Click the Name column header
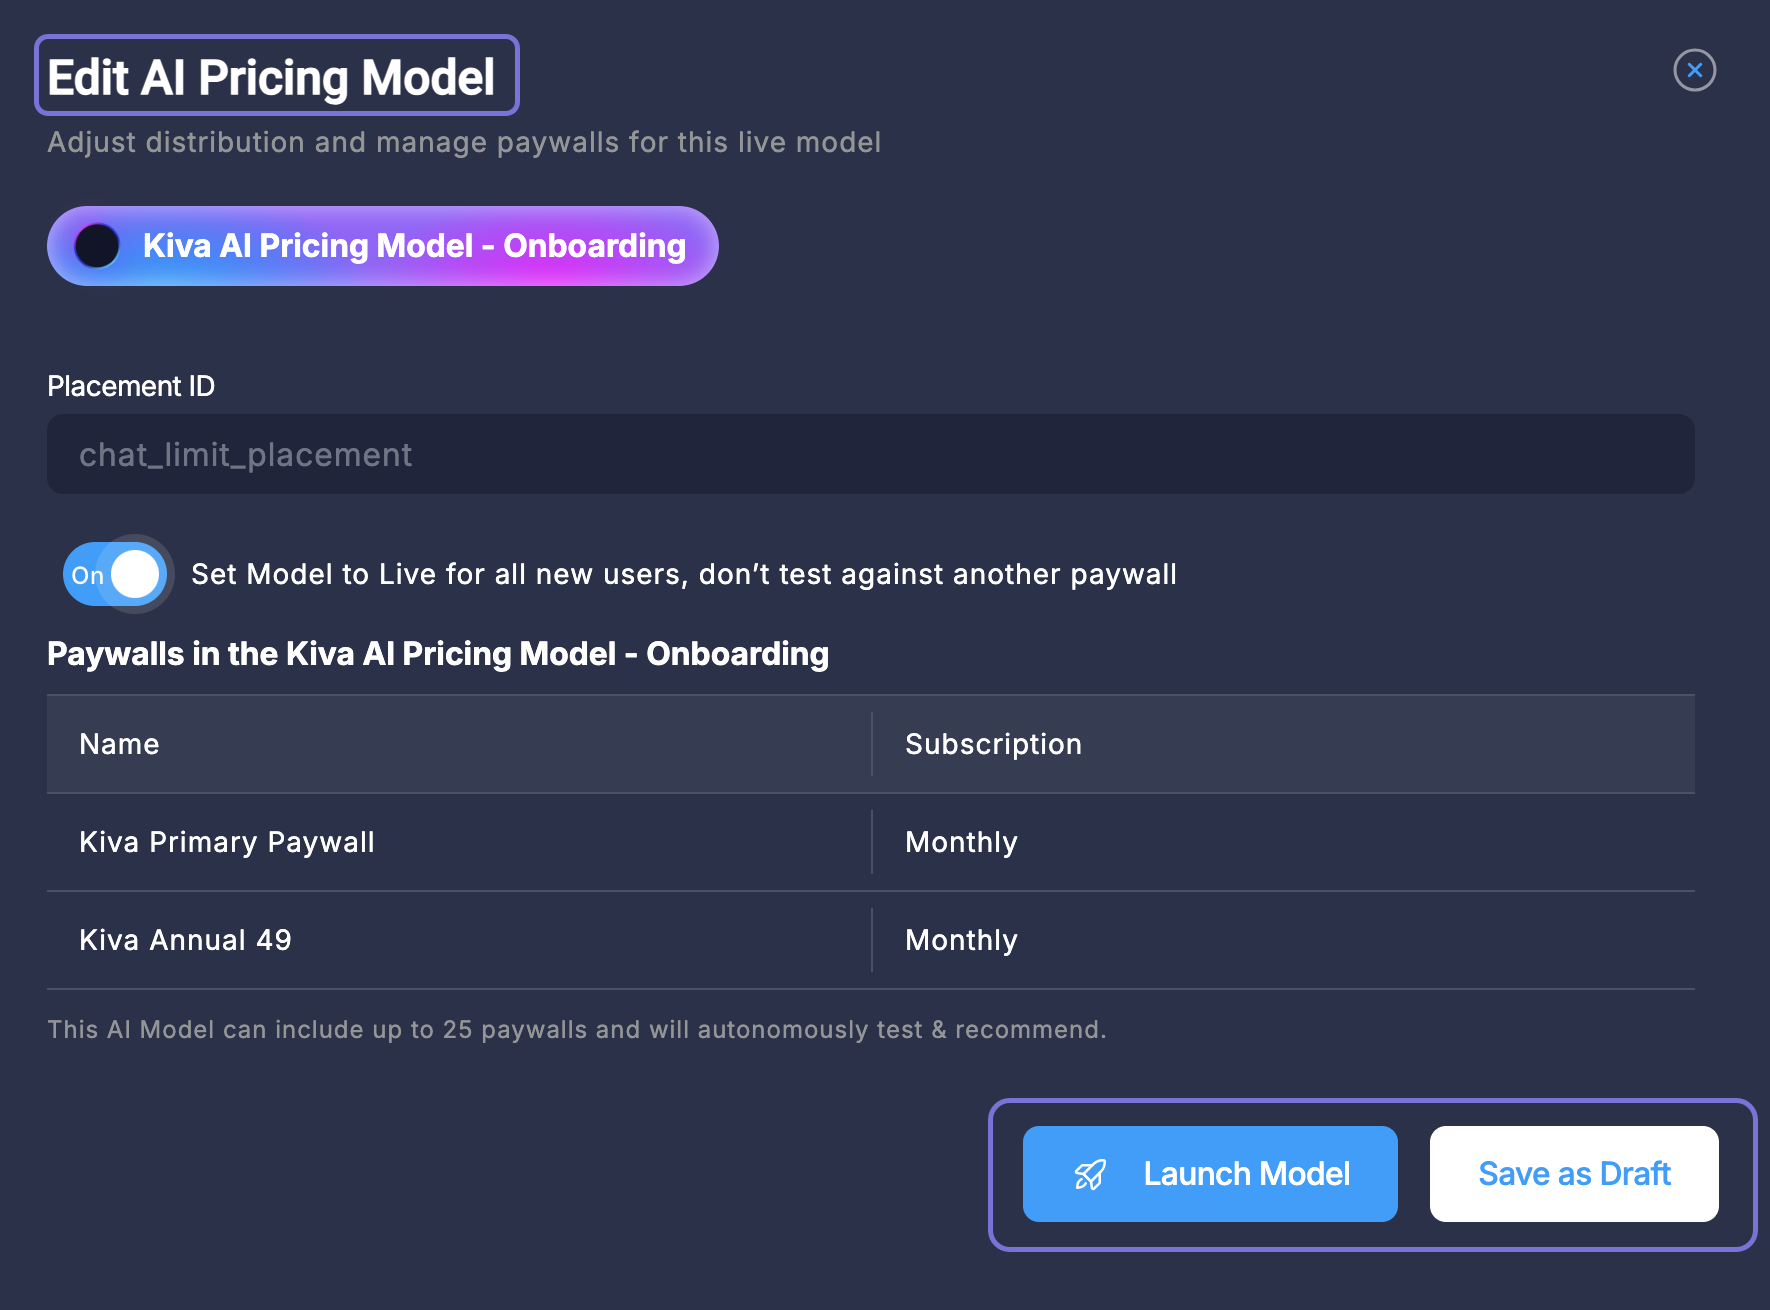The image size is (1770, 1310). tap(120, 744)
